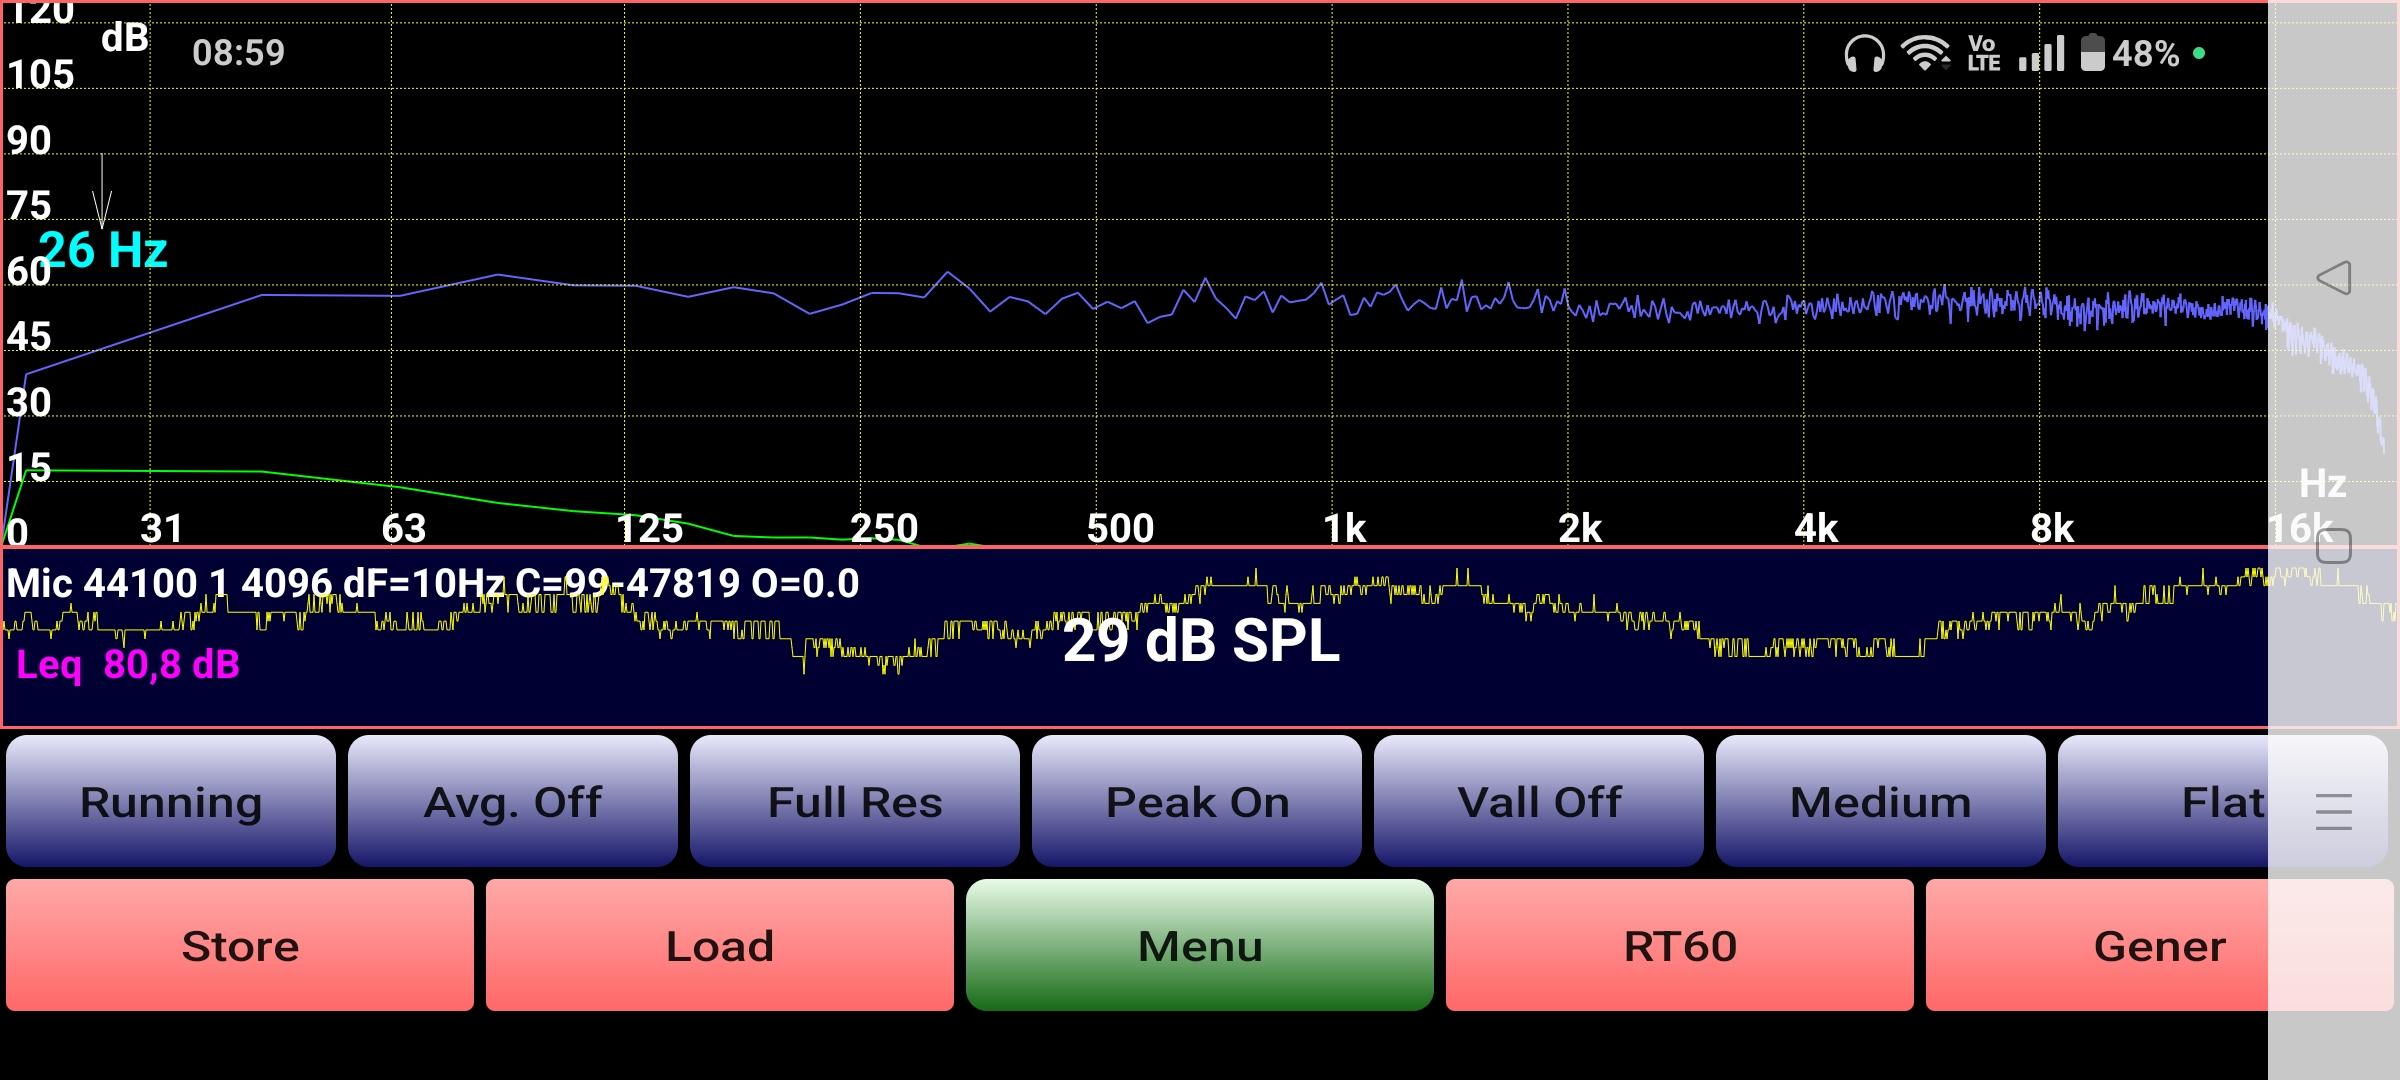Toggle the Running state button

pyautogui.click(x=171, y=801)
